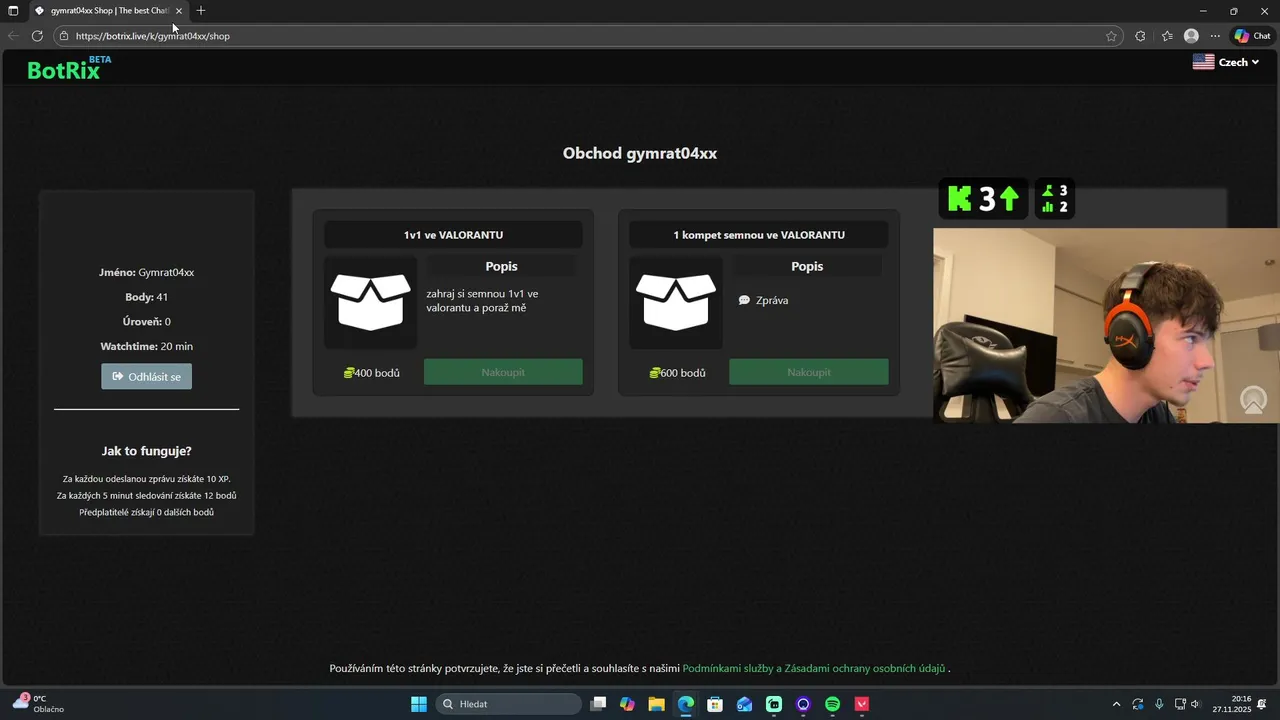Open the volume tray icon
1280x720 pixels.
(1196, 704)
